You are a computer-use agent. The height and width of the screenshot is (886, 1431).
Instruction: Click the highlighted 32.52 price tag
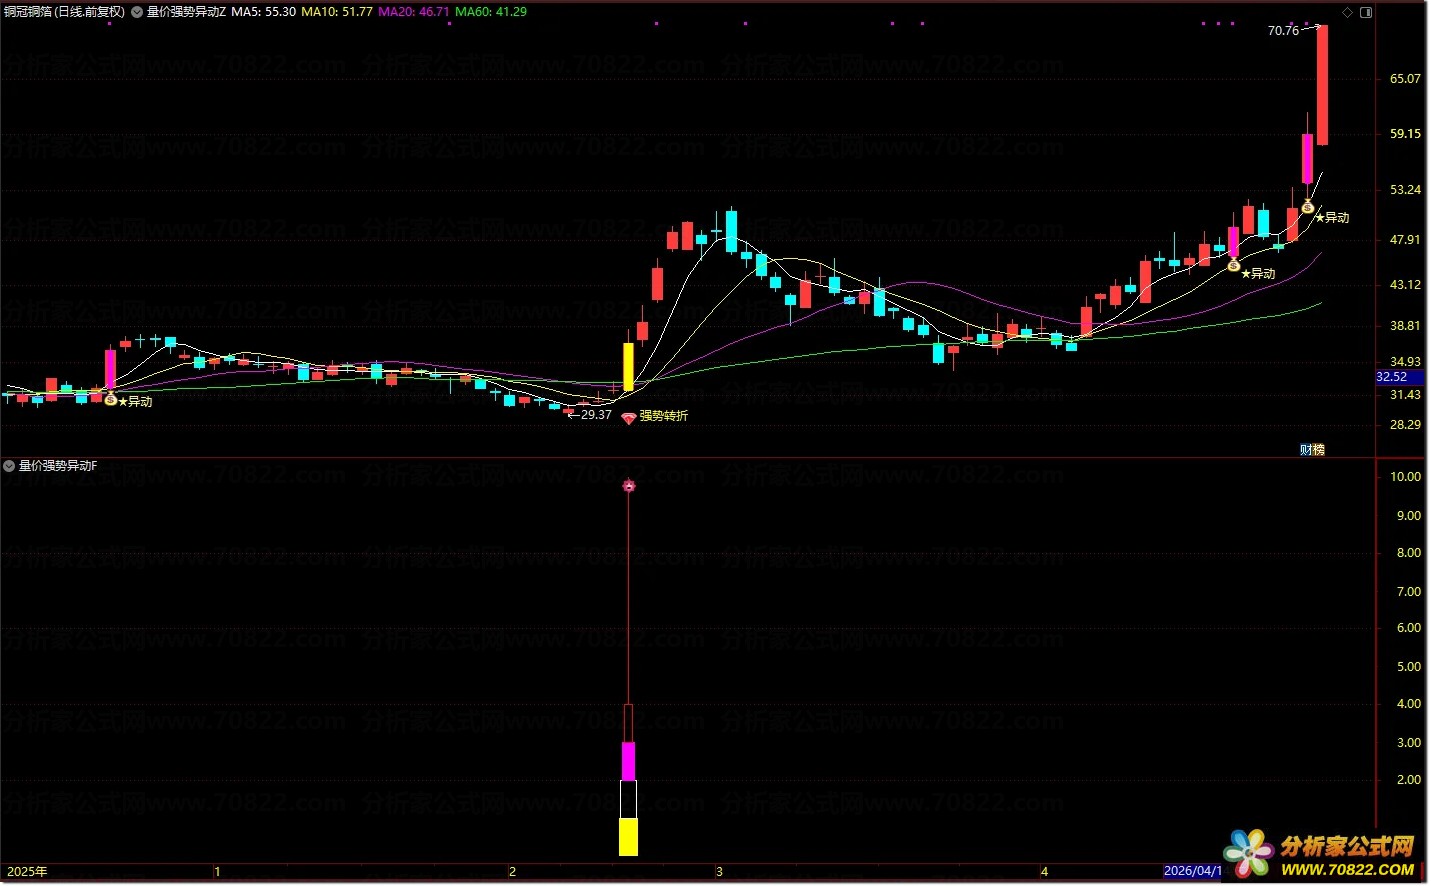1400,377
